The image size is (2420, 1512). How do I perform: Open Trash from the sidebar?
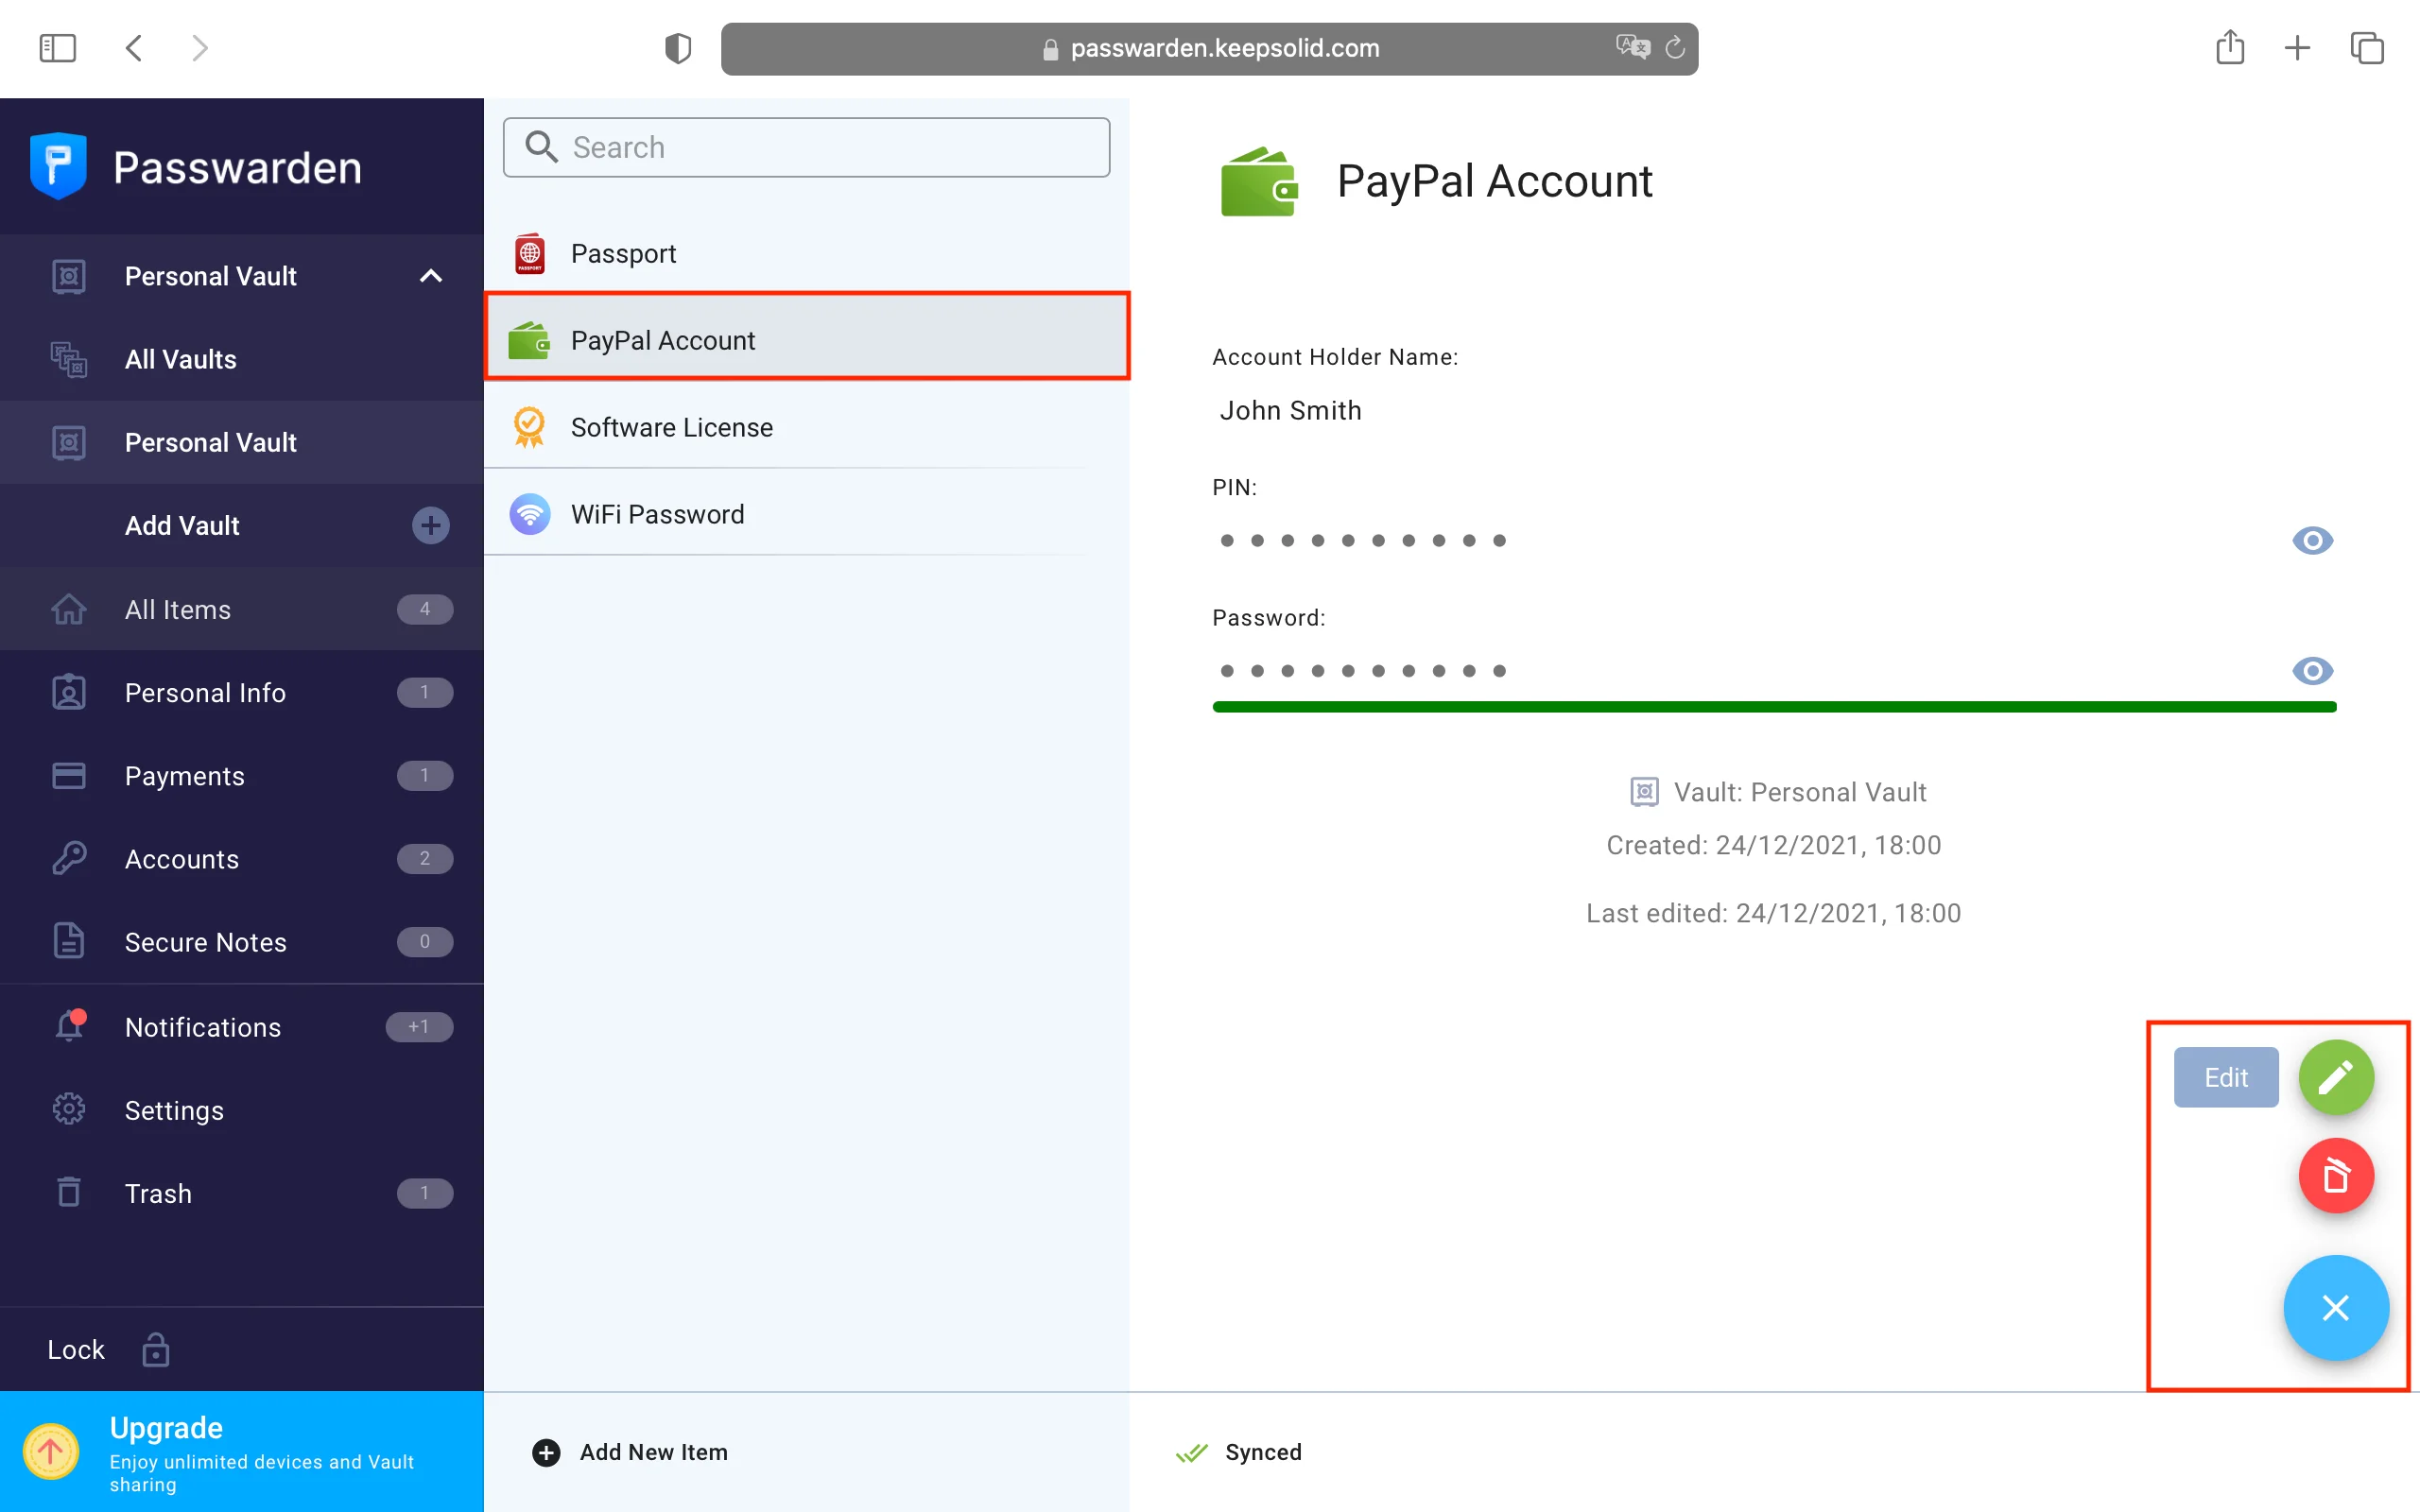pyautogui.click(x=158, y=1193)
